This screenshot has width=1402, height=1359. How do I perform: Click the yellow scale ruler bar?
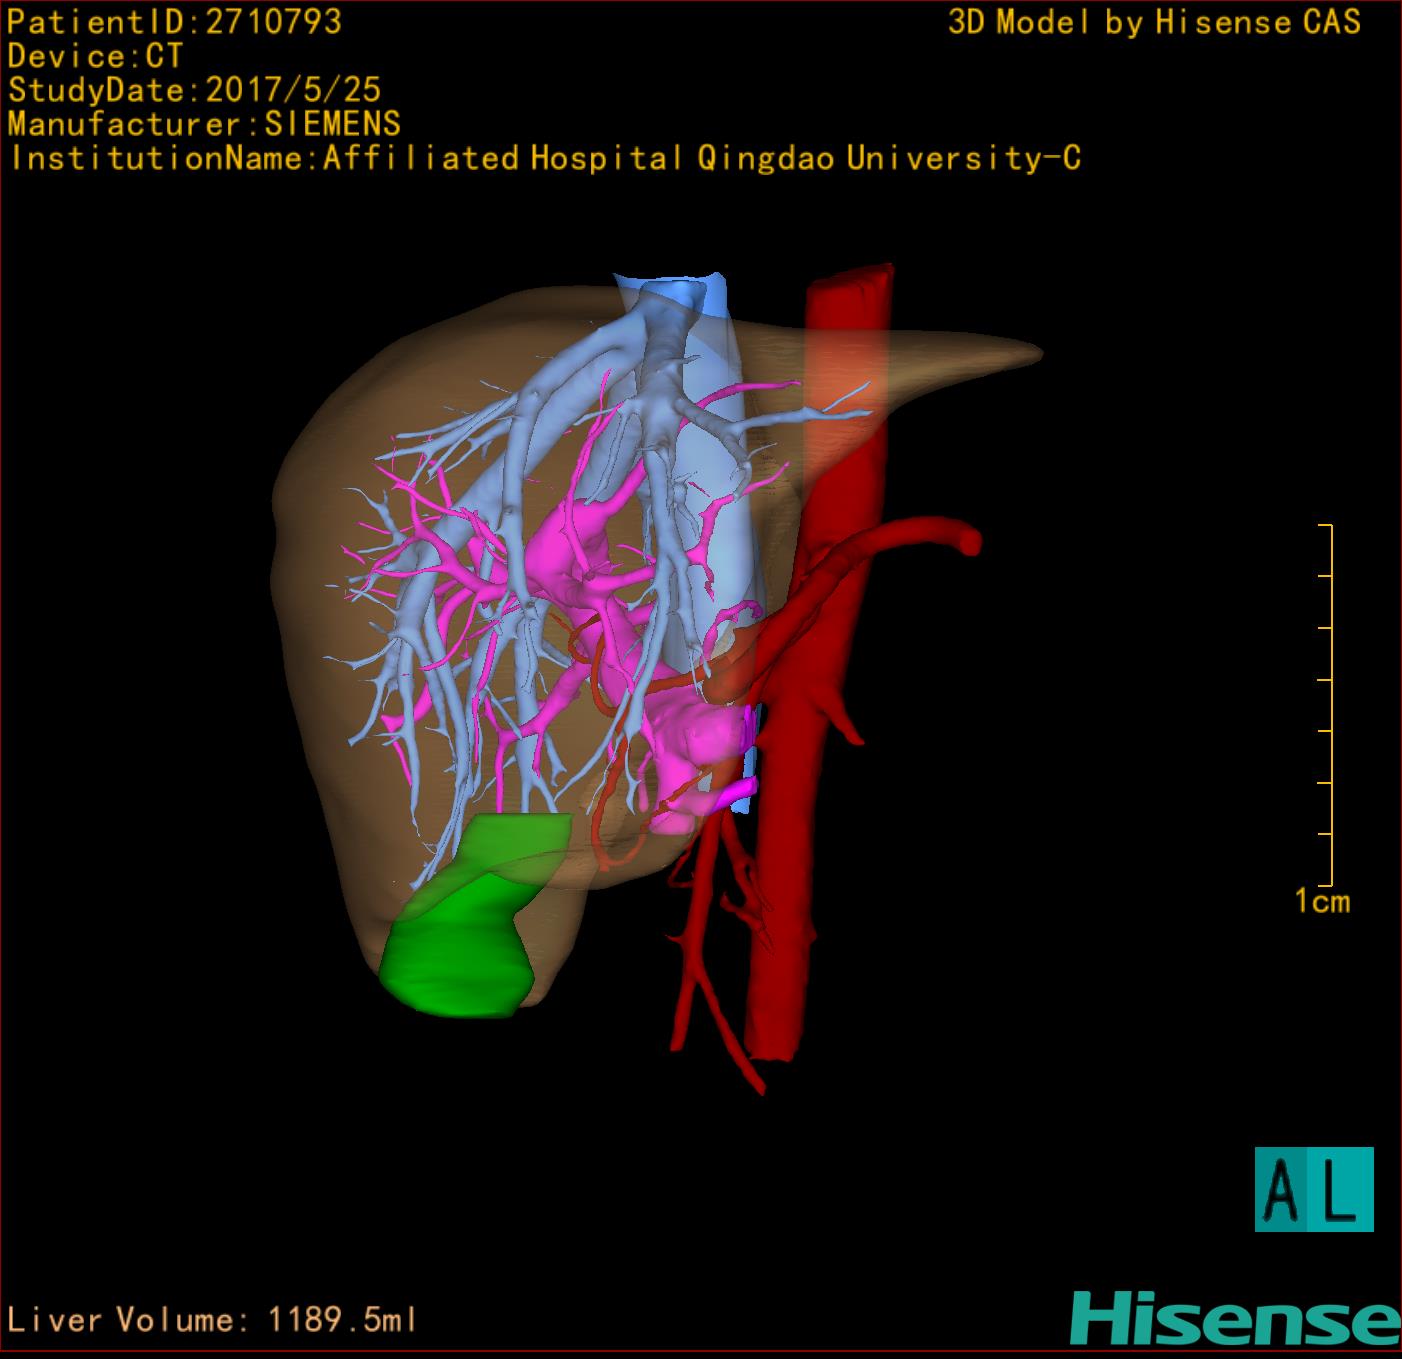coord(1326,705)
